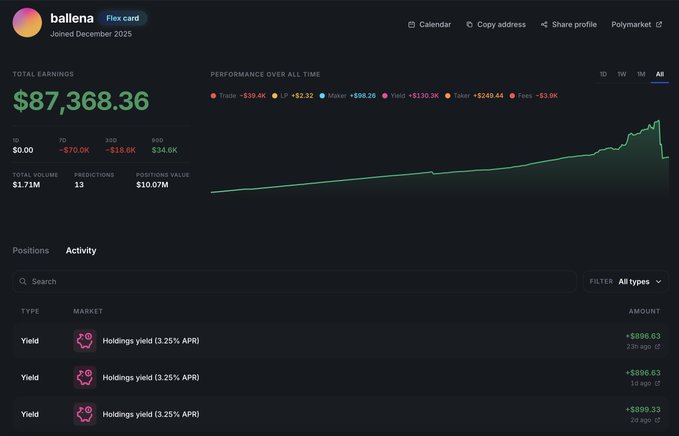Share this profile
This screenshot has width=679, height=436.
[569, 25]
